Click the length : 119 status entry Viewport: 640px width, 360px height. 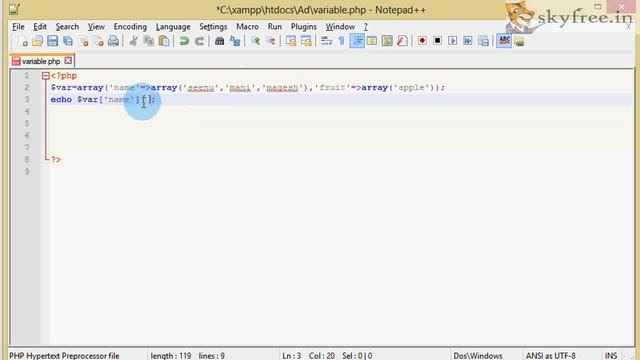(171, 356)
